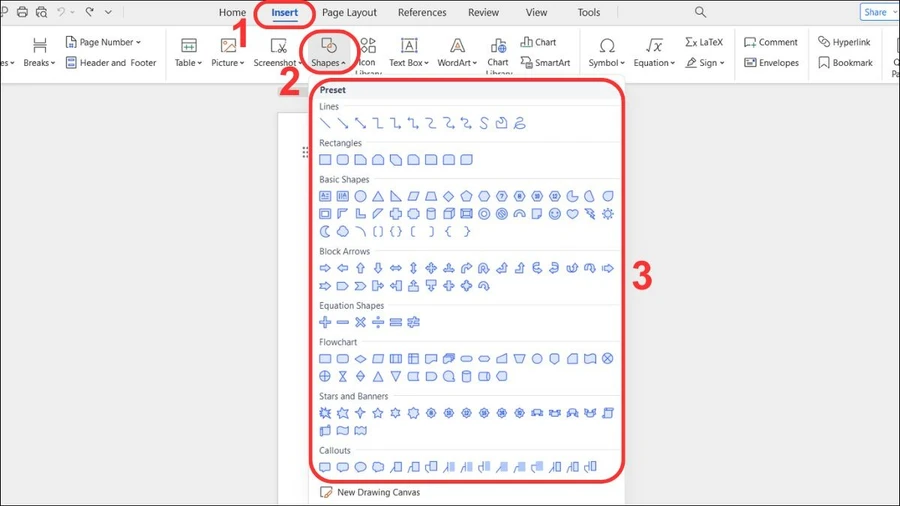Open the Chart Library

(x=498, y=55)
